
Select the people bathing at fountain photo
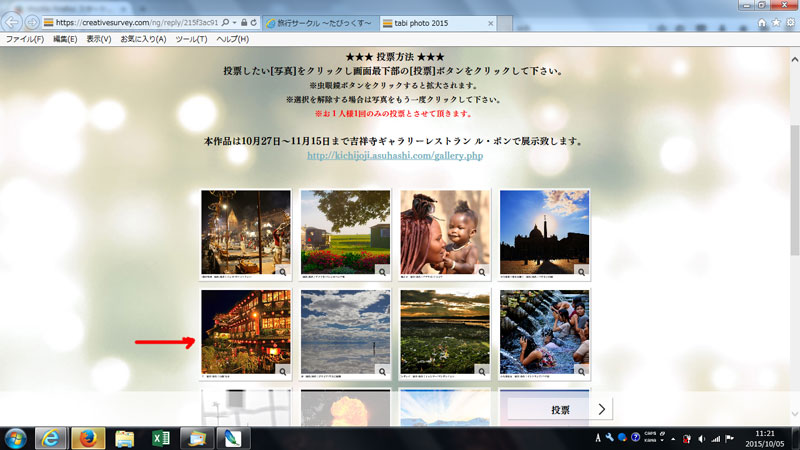pyautogui.click(x=544, y=332)
